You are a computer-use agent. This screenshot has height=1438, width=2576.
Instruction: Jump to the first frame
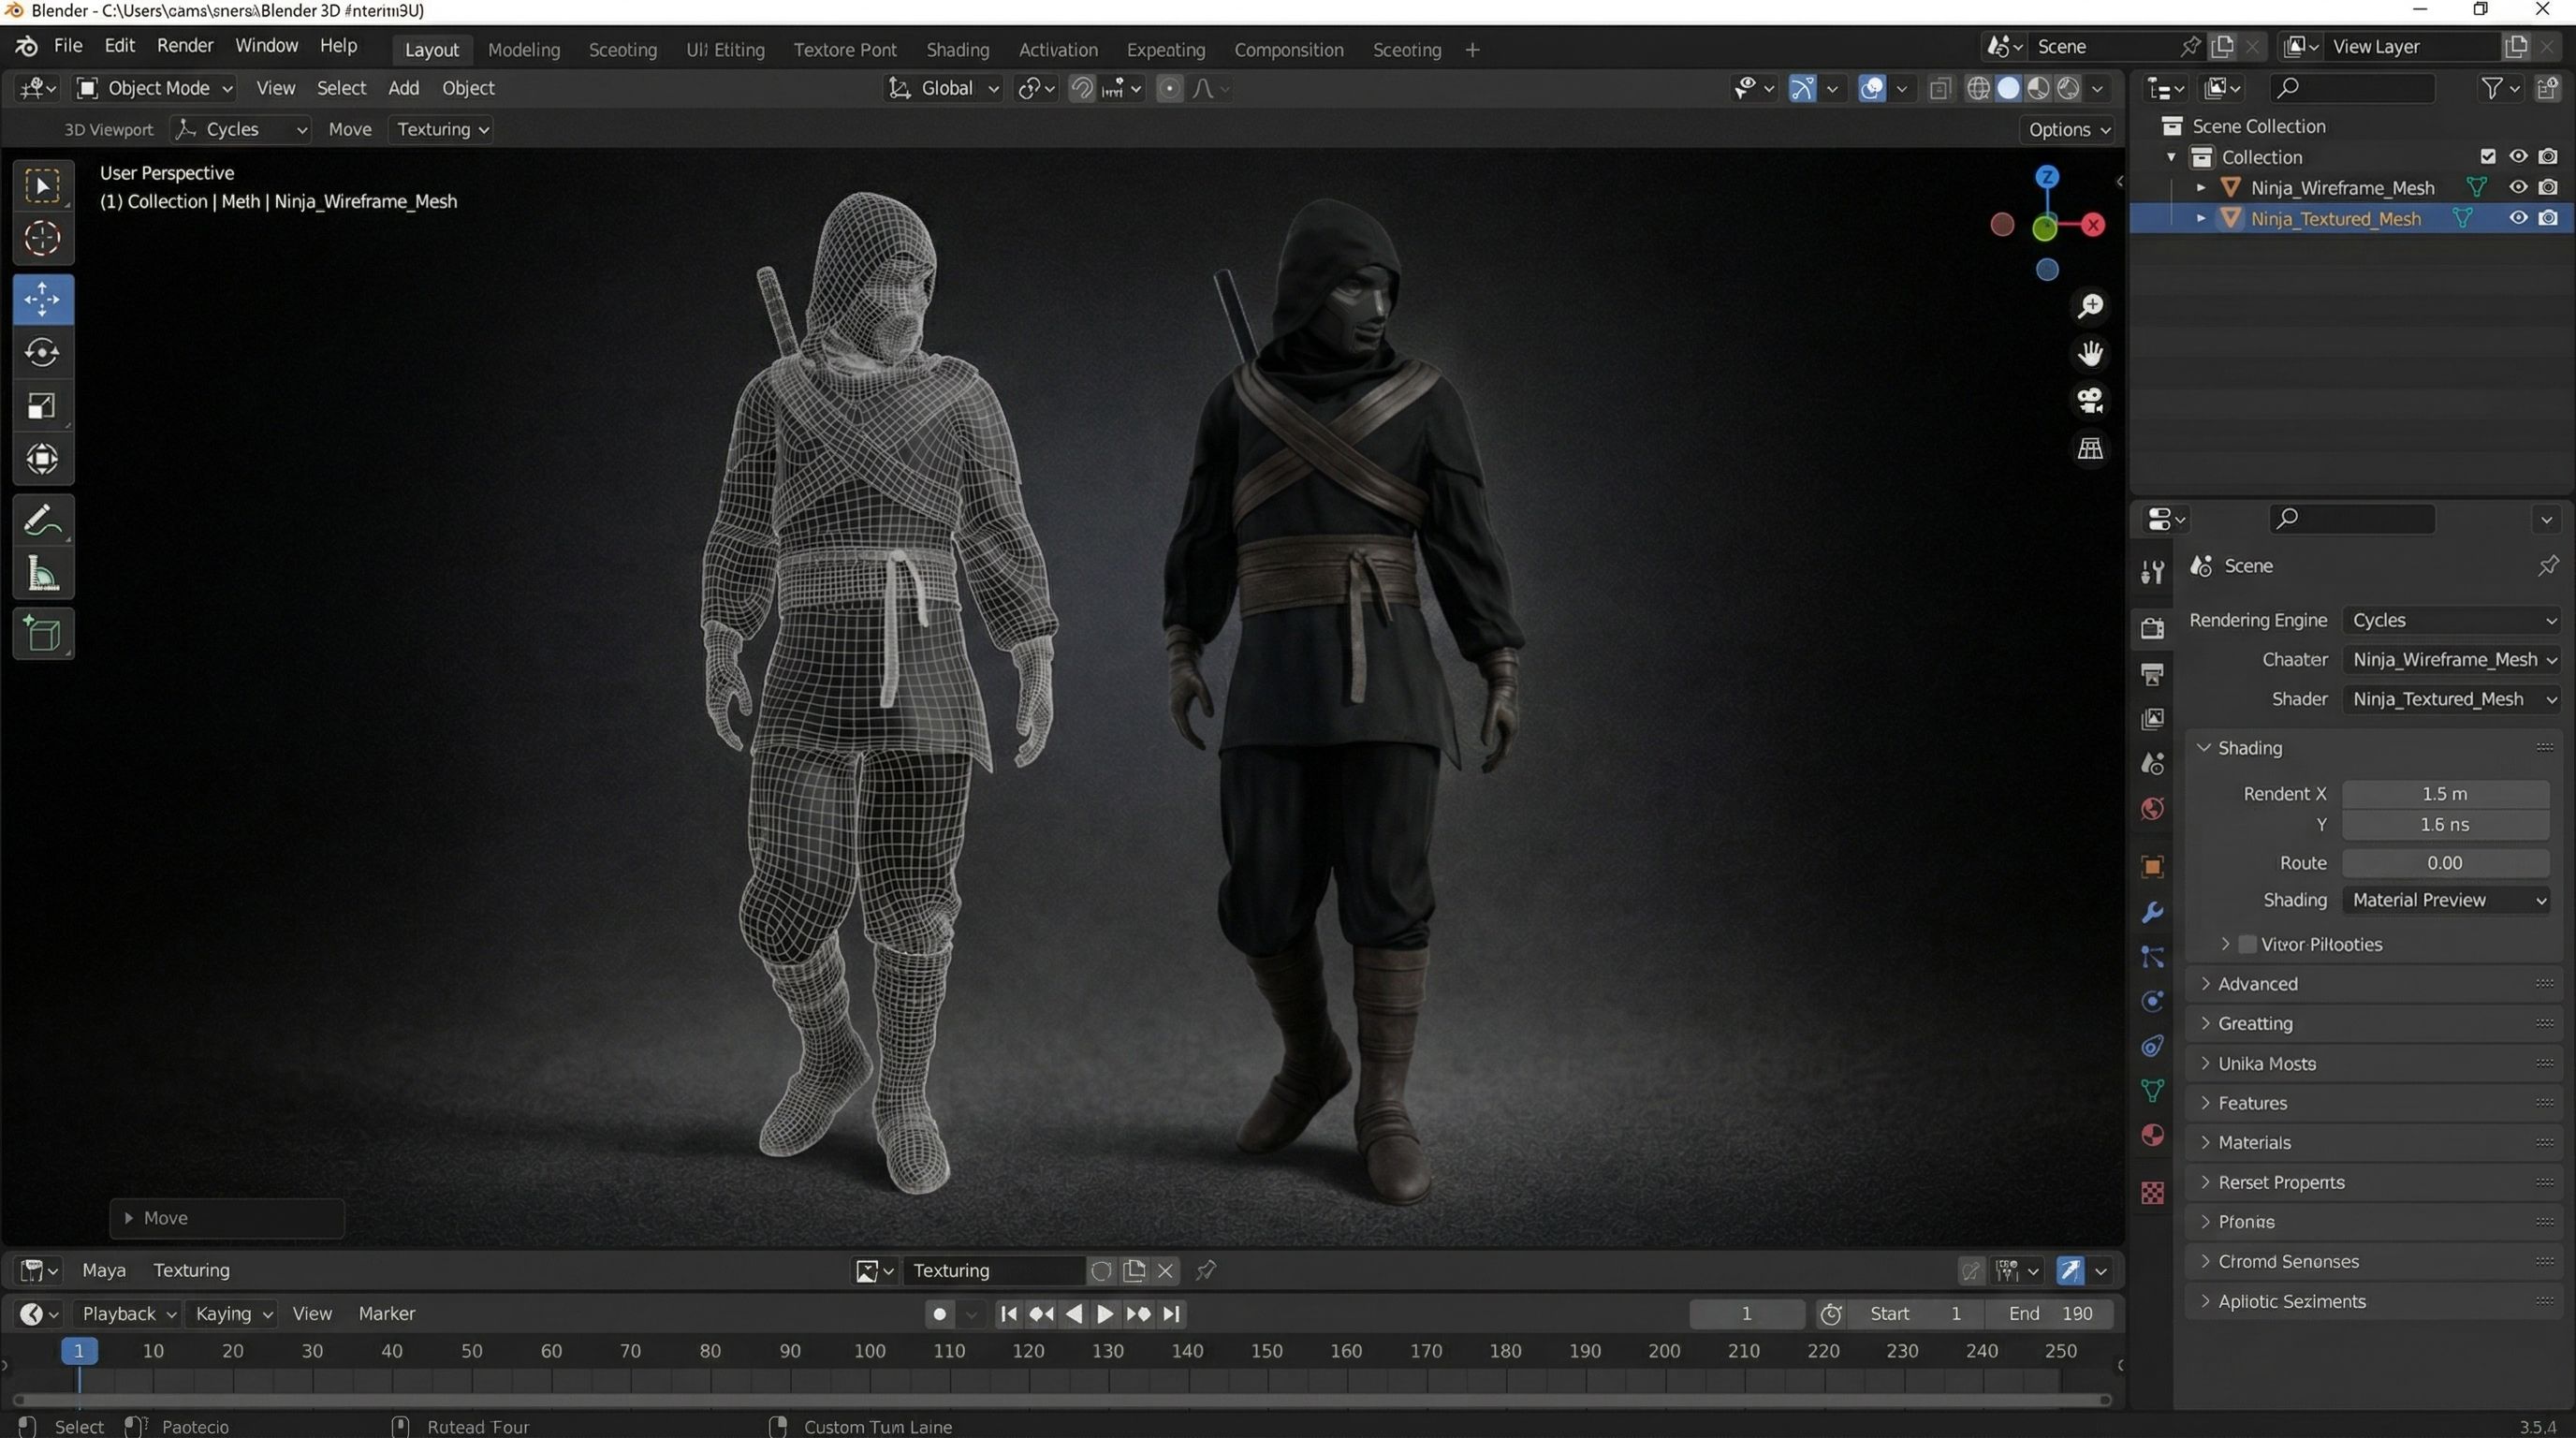(x=1008, y=1313)
